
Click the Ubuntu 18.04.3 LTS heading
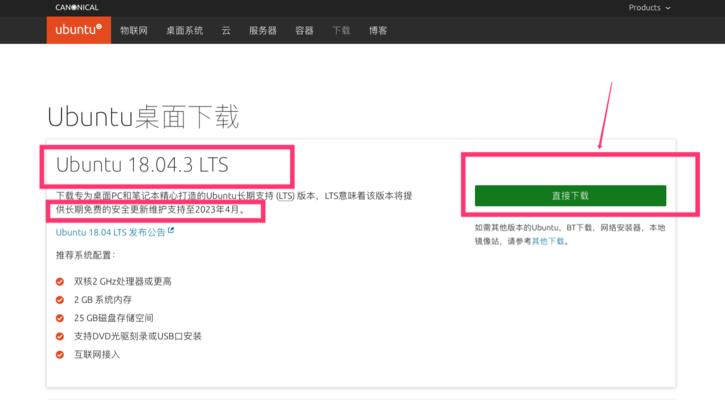pyautogui.click(x=142, y=165)
